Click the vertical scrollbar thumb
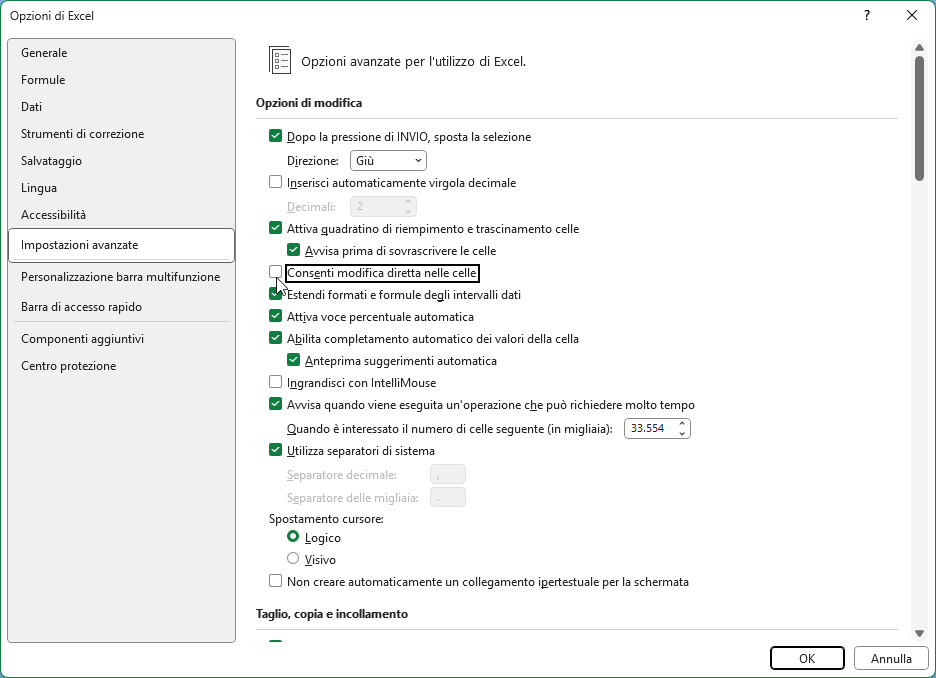936x678 pixels. click(x=919, y=118)
